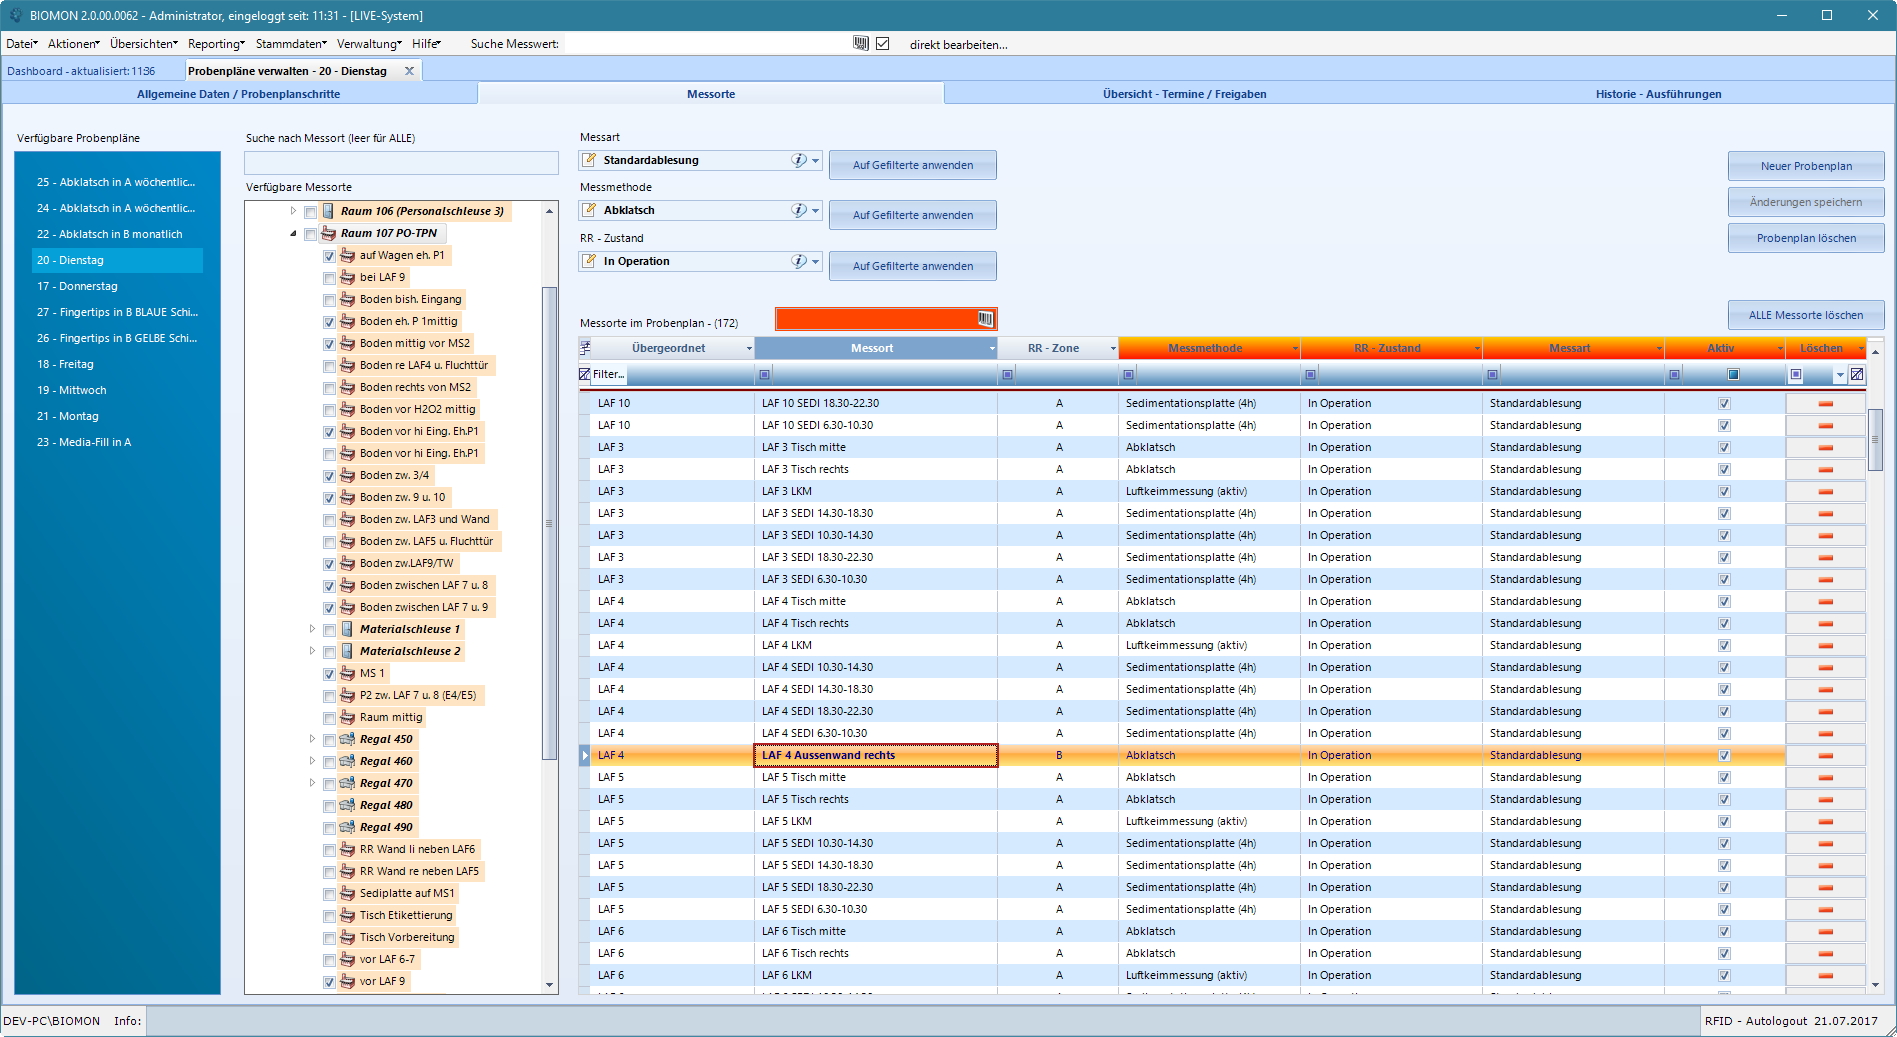Click the clear filter icon at the right of the filter row
This screenshot has width=1897, height=1037.
(1857, 374)
